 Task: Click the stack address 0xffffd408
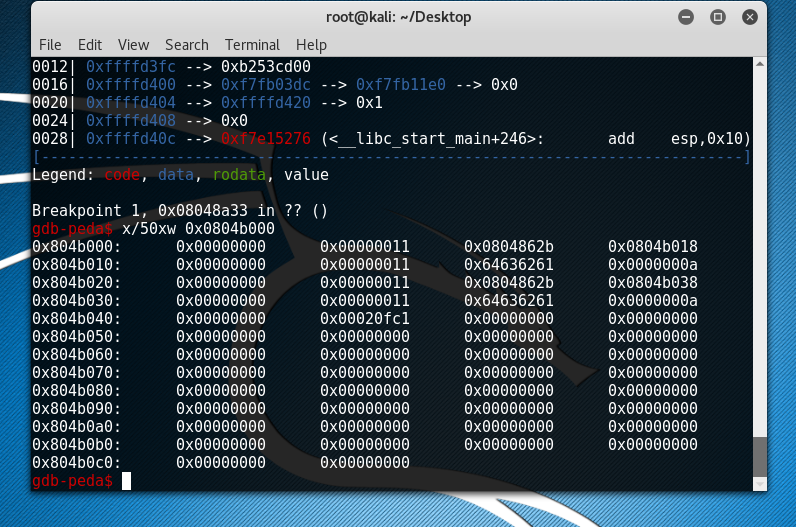130,120
